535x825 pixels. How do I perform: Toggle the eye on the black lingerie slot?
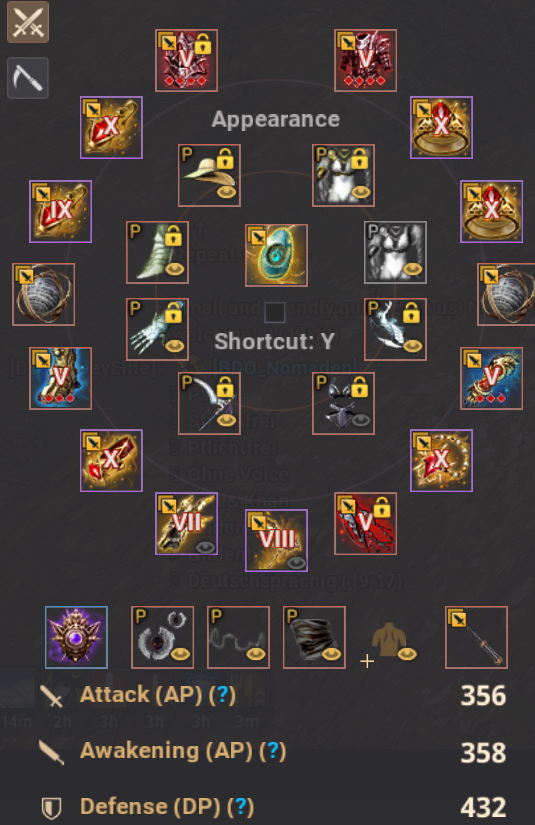click(x=361, y=420)
